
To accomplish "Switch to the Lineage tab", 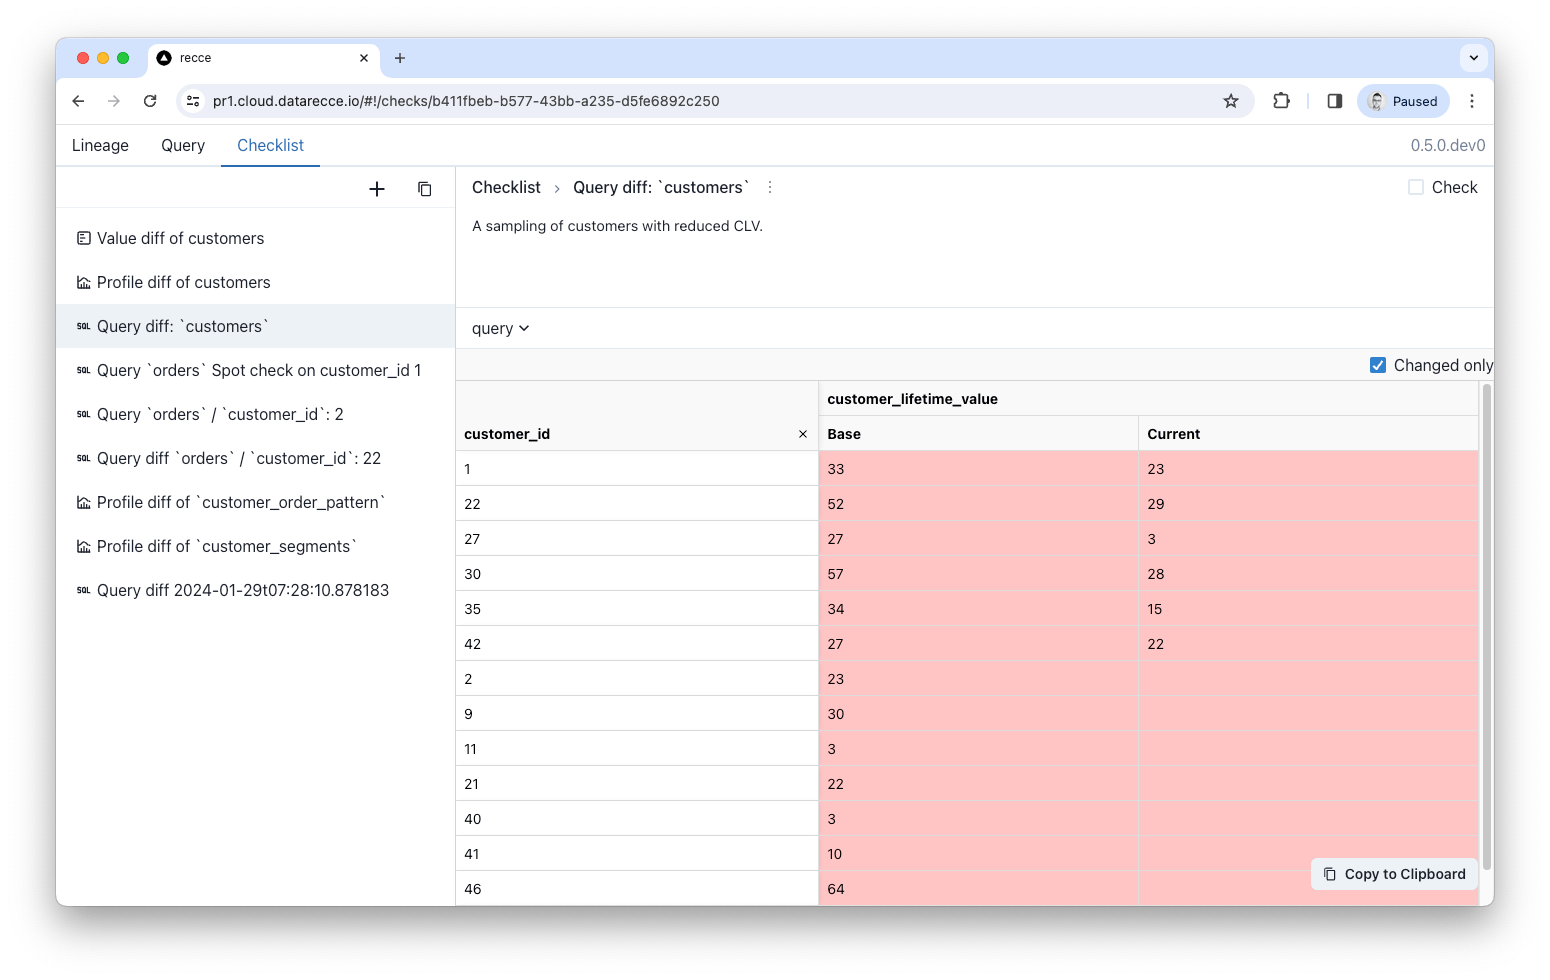I will point(100,146).
